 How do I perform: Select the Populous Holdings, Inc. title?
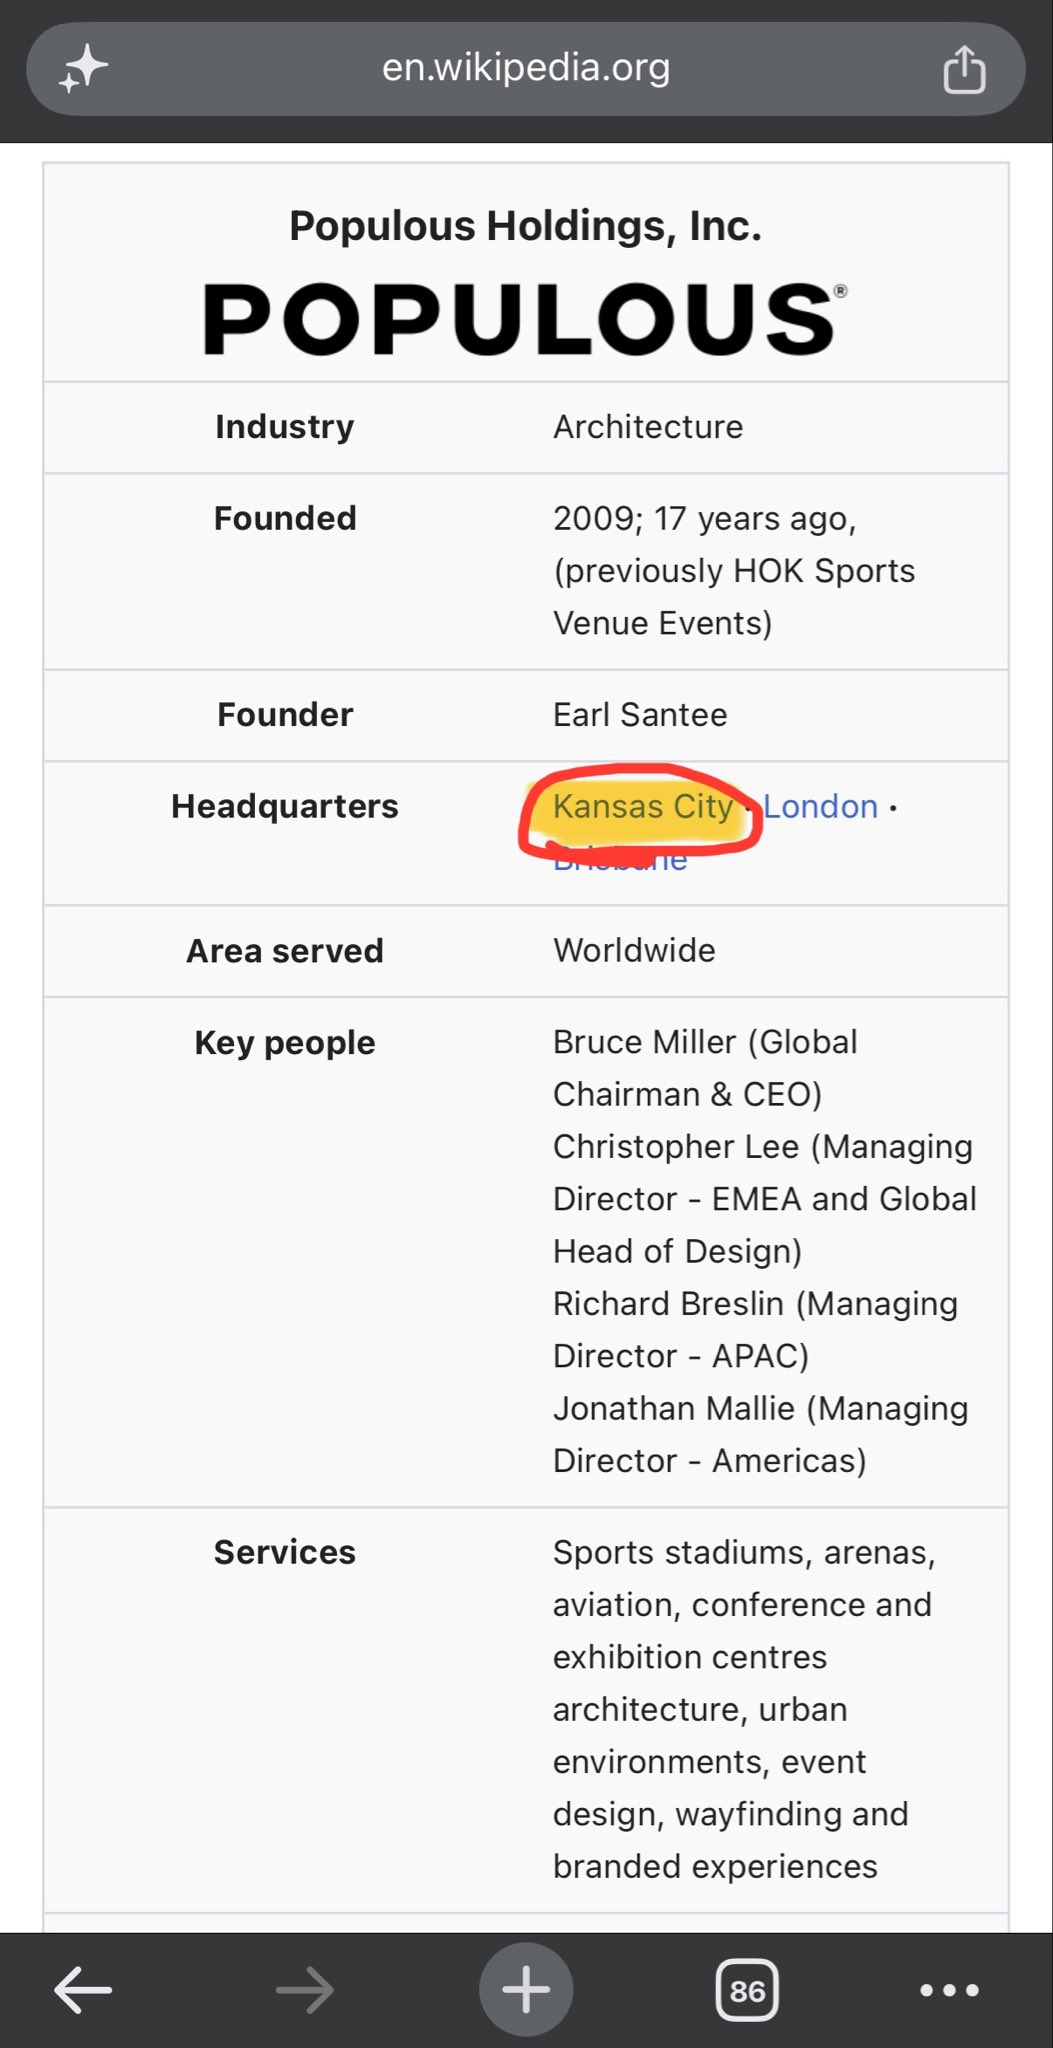pos(526,226)
